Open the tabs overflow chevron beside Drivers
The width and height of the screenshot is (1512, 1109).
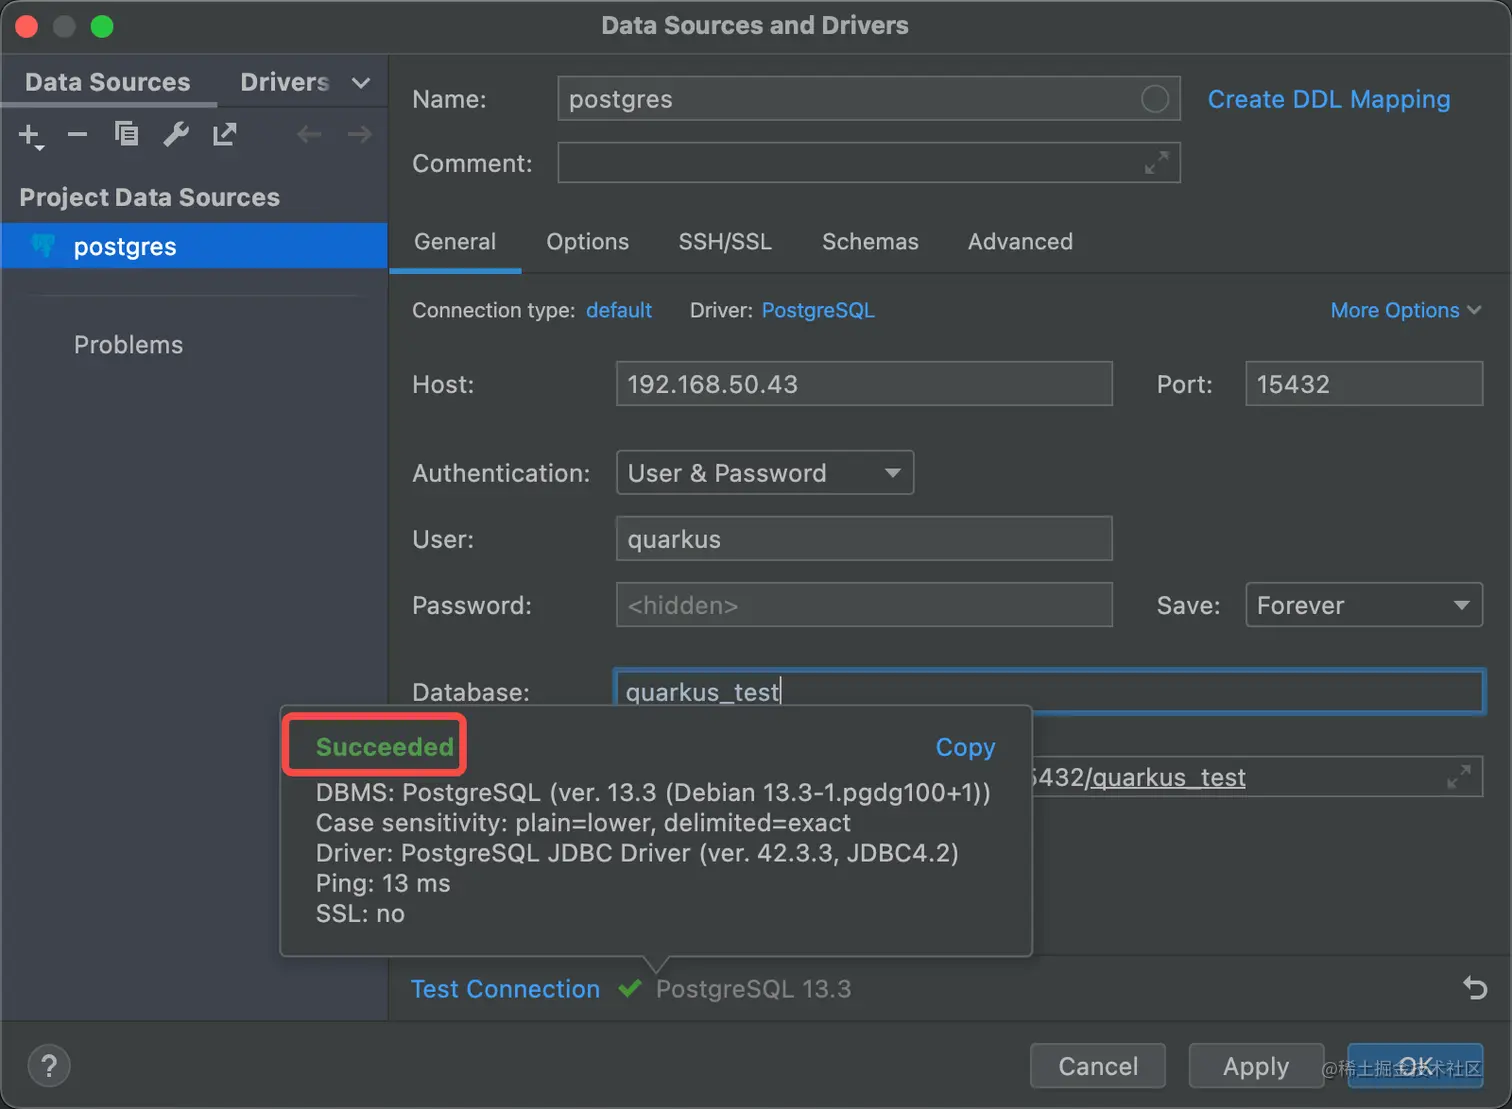[361, 83]
